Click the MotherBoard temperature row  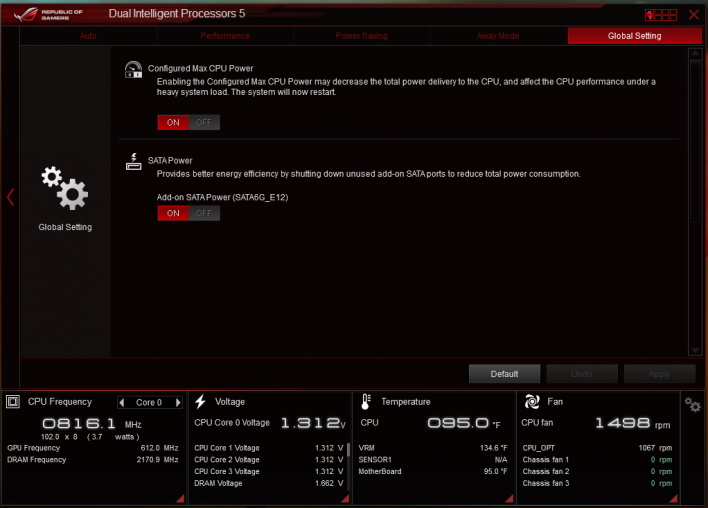pyautogui.click(x=433, y=471)
